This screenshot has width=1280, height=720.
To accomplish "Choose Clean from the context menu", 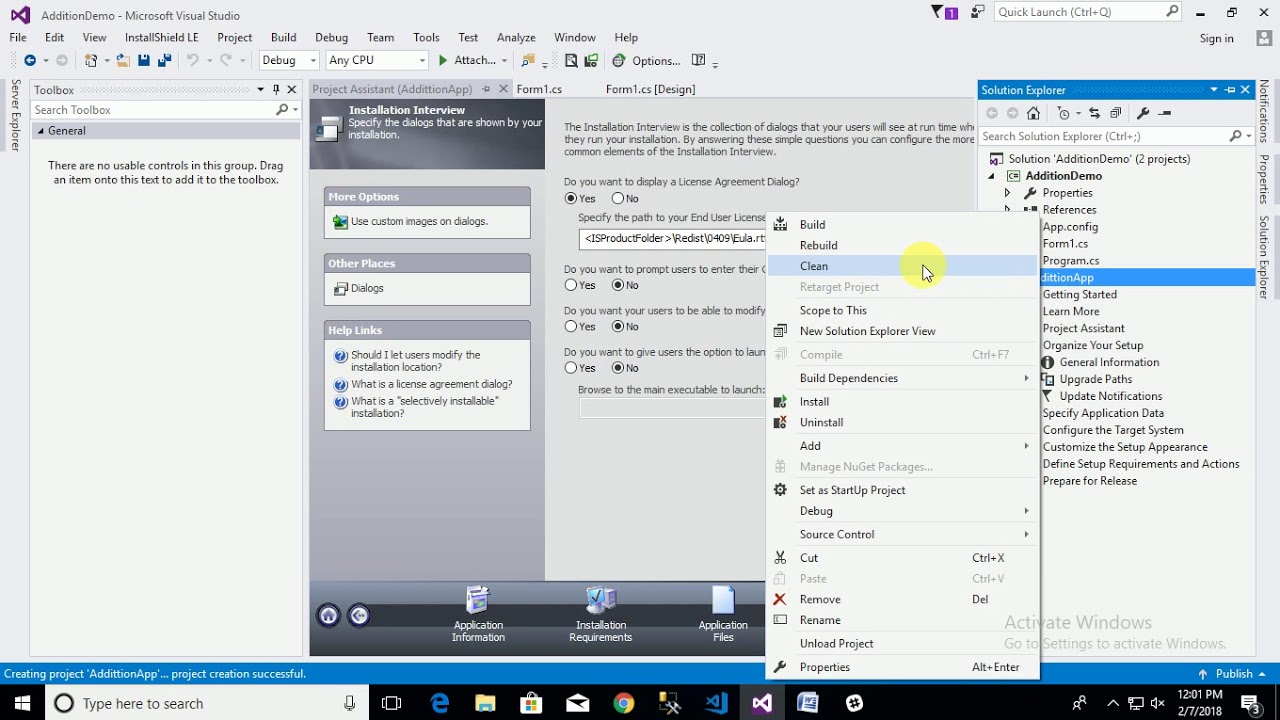I will (904, 266).
